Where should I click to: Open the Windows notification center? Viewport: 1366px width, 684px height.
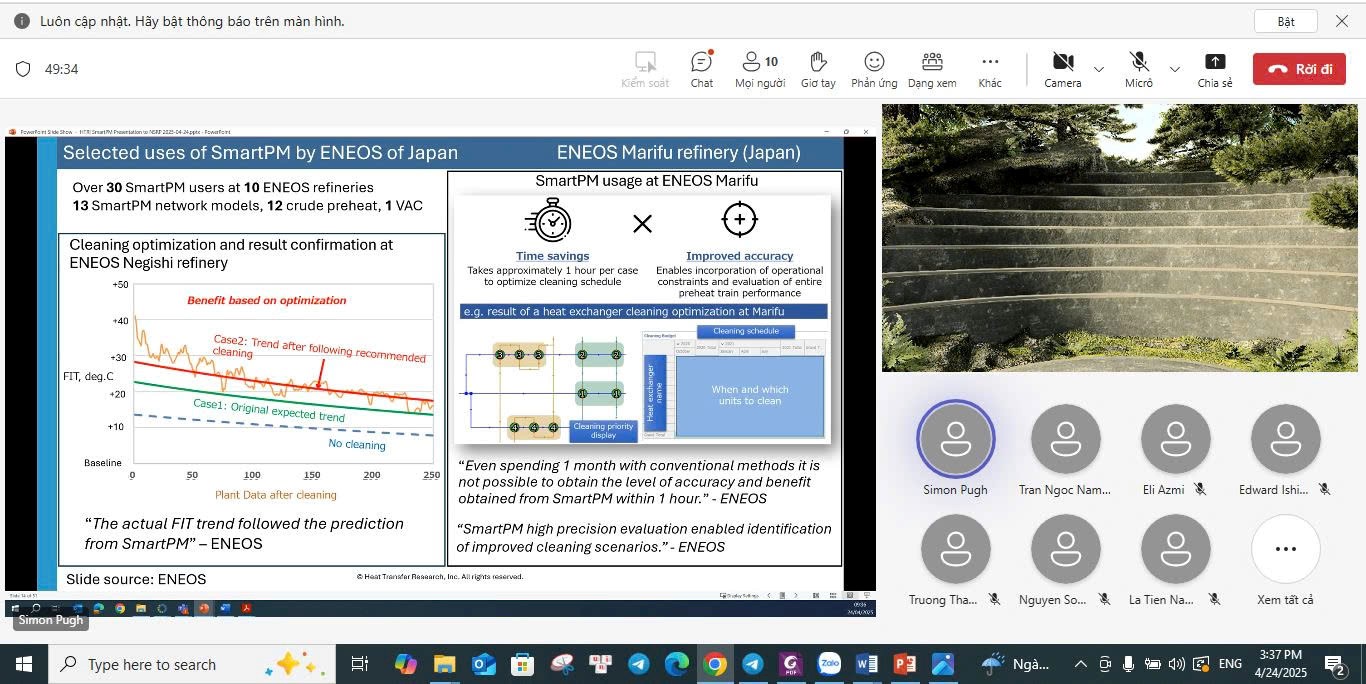click(1335, 664)
